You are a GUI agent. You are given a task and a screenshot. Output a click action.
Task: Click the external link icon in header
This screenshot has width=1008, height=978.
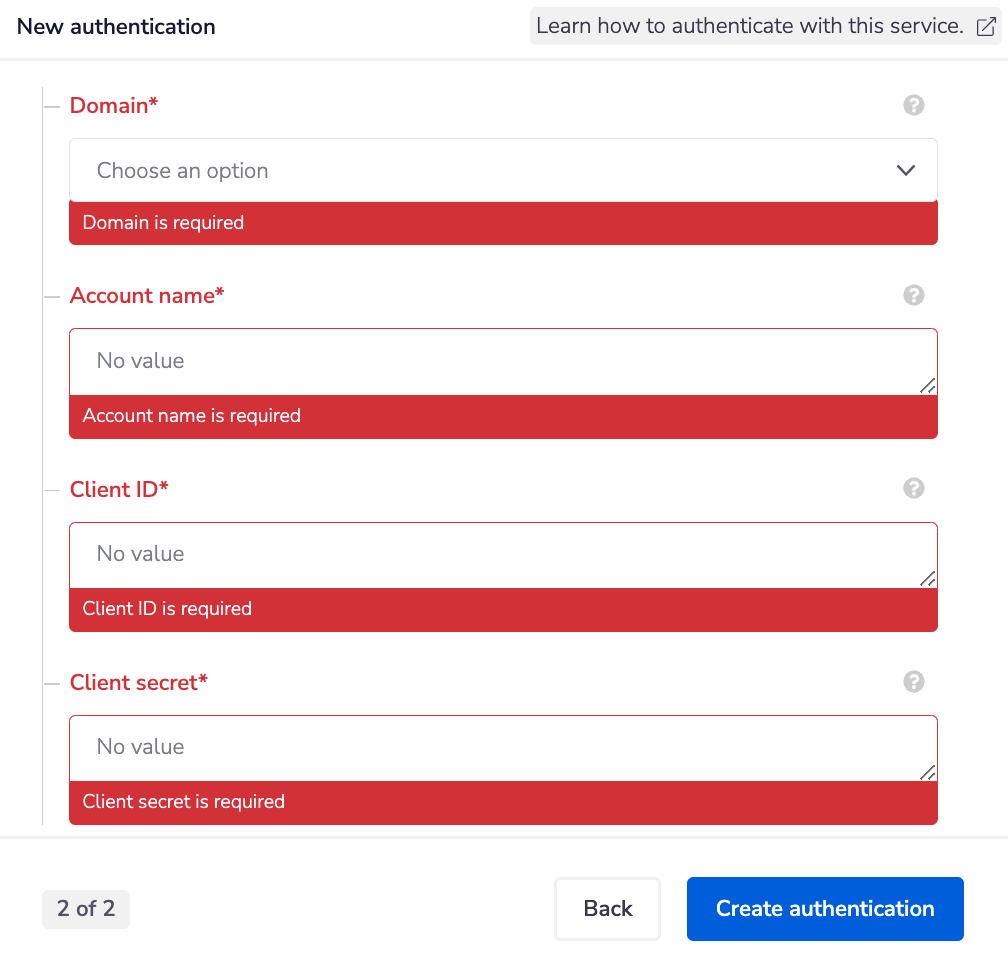[984, 27]
